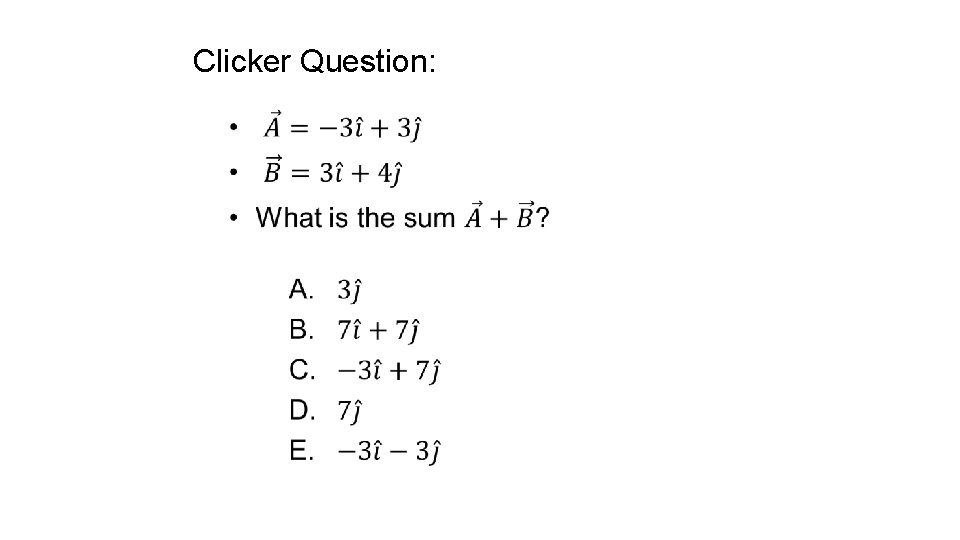Click the "What is the sum" text
The width and height of the screenshot is (960, 540).
click(356, 217)
